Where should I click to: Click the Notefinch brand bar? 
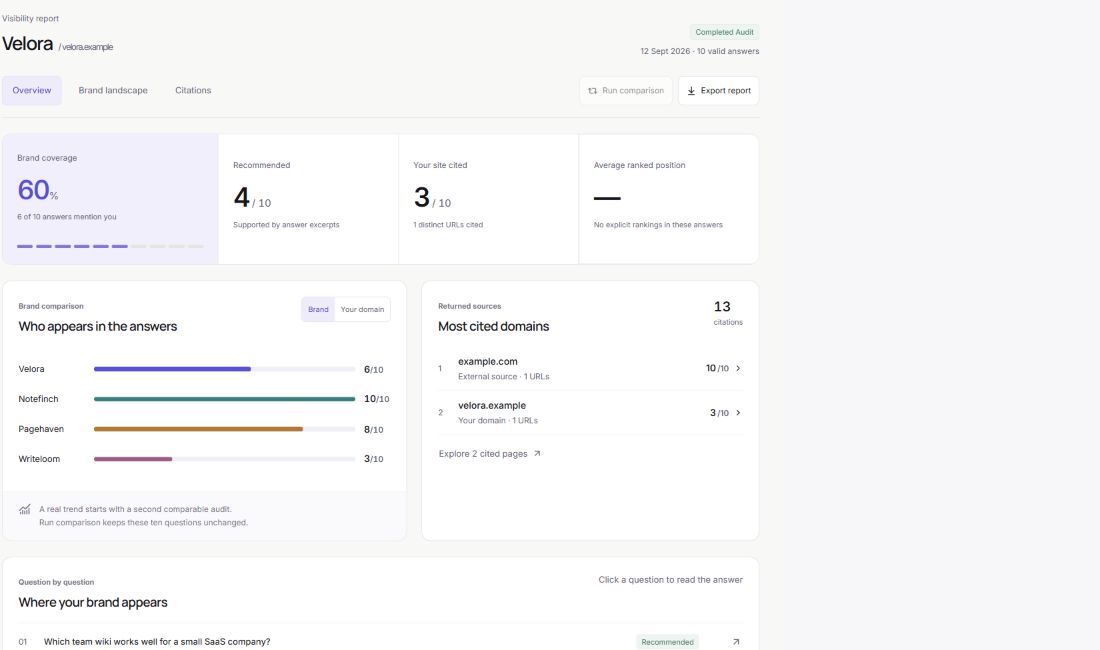(x=224, y=399)
